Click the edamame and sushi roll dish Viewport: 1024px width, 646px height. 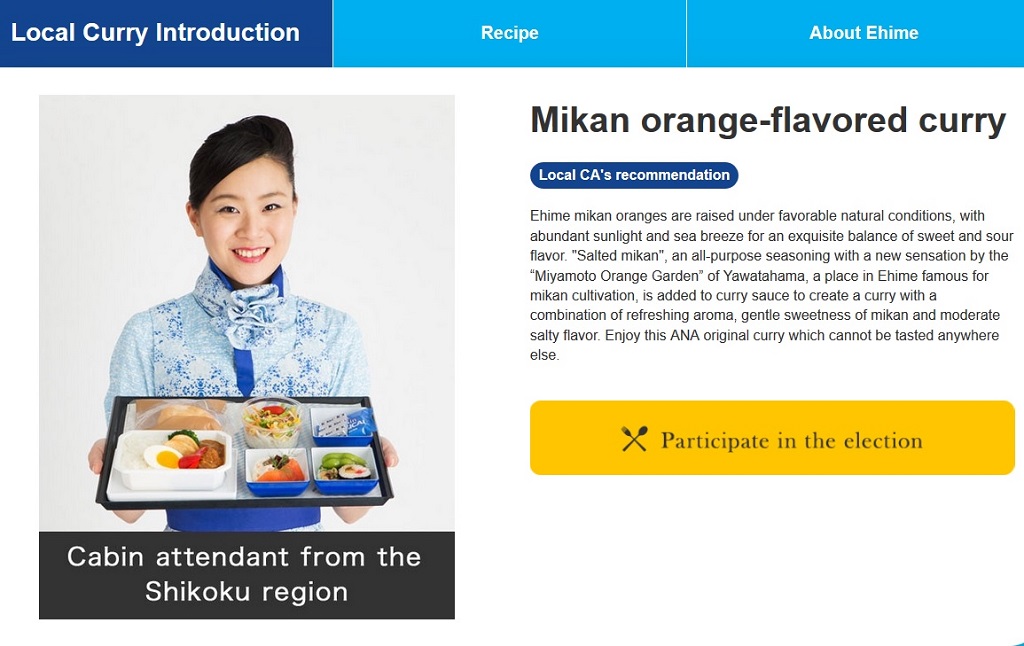[x=345, y=470]
